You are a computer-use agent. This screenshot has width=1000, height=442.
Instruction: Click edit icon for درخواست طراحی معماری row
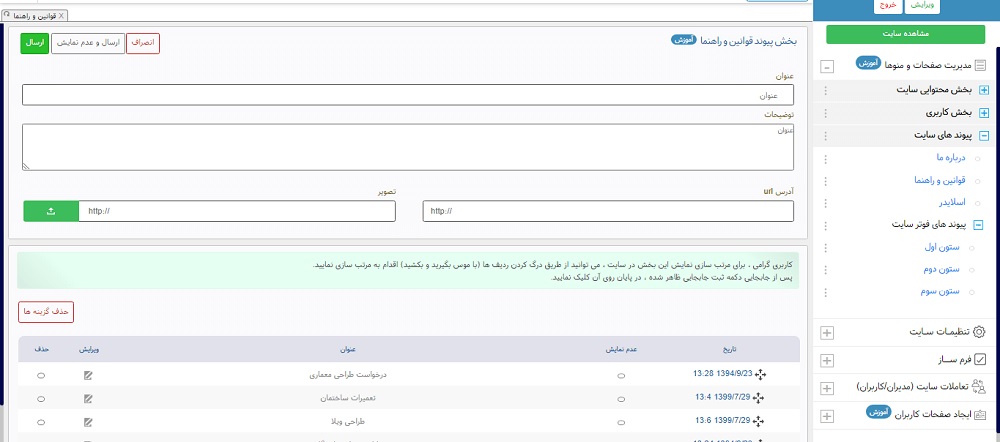pyautogui.click(x=88, y=375)
